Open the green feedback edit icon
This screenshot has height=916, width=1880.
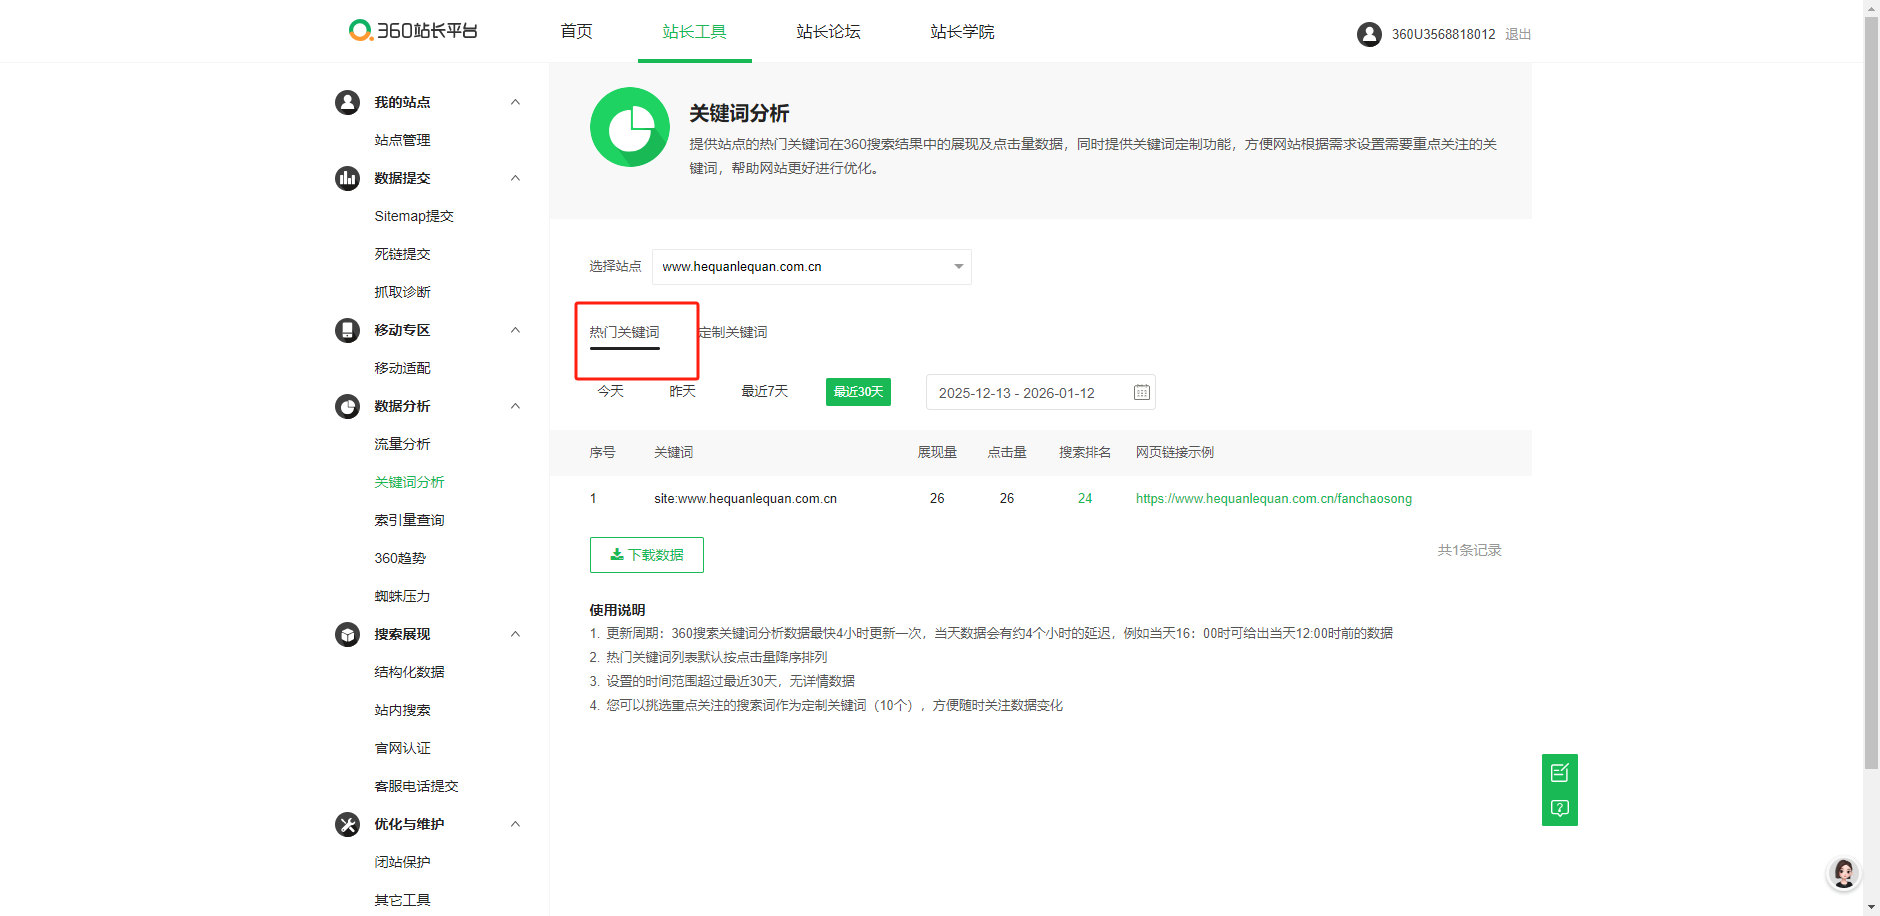[x=1560, y=772]
